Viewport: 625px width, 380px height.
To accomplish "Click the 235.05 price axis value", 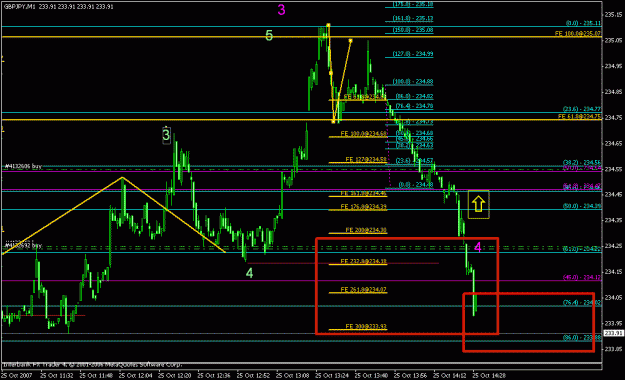I will 613,40.
